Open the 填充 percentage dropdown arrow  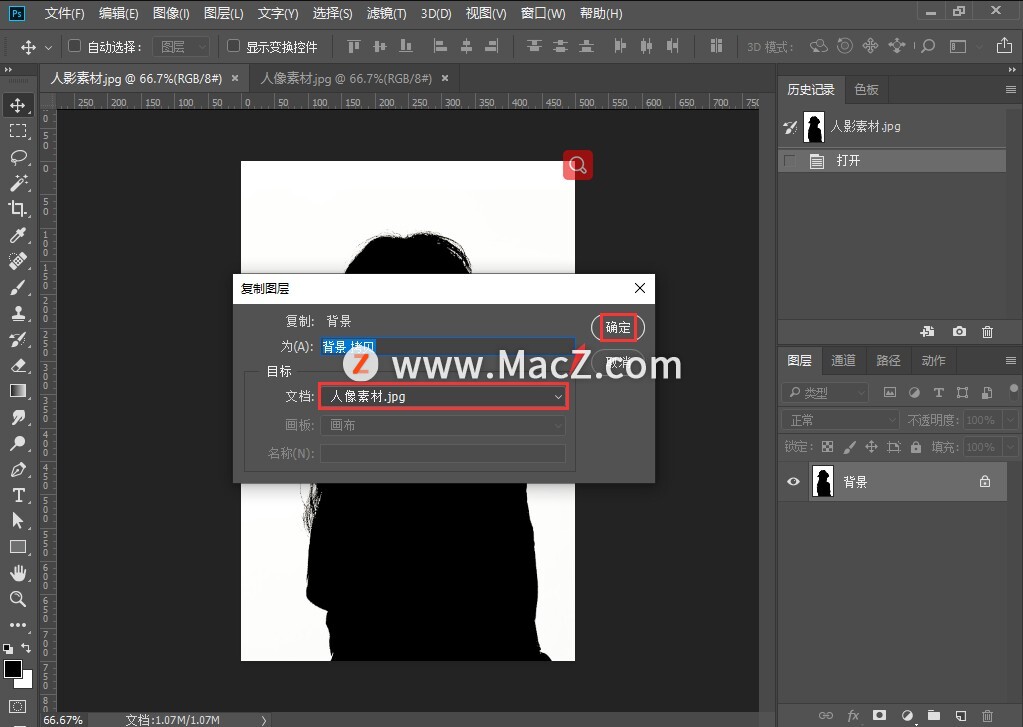1011,447
